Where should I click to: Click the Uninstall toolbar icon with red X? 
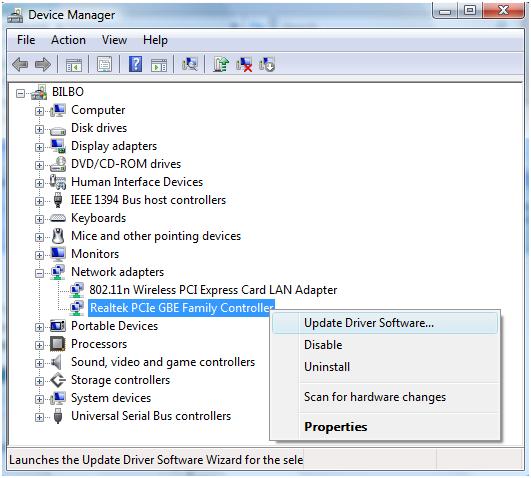point(245,64)
